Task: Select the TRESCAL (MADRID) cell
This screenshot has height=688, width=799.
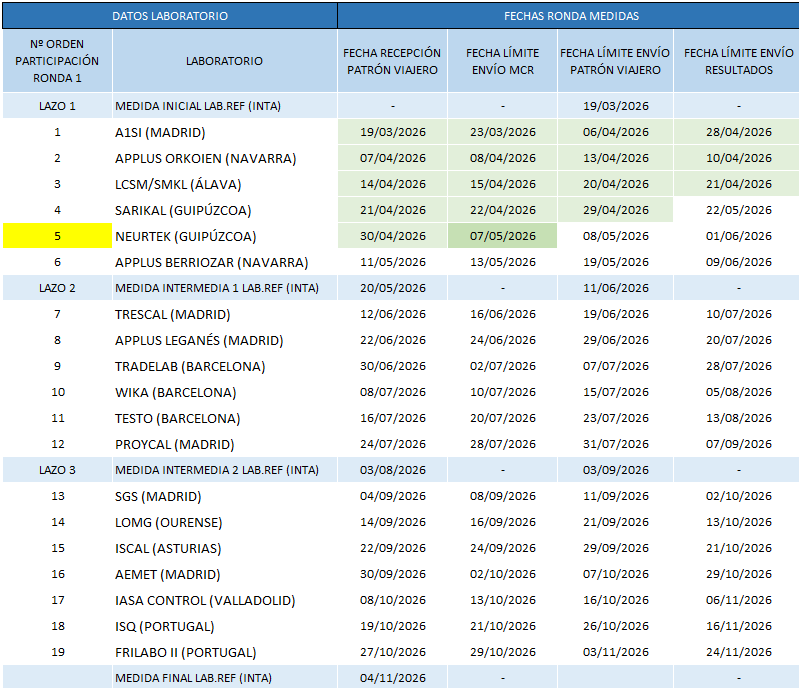Action: click(x=224, y=314)
